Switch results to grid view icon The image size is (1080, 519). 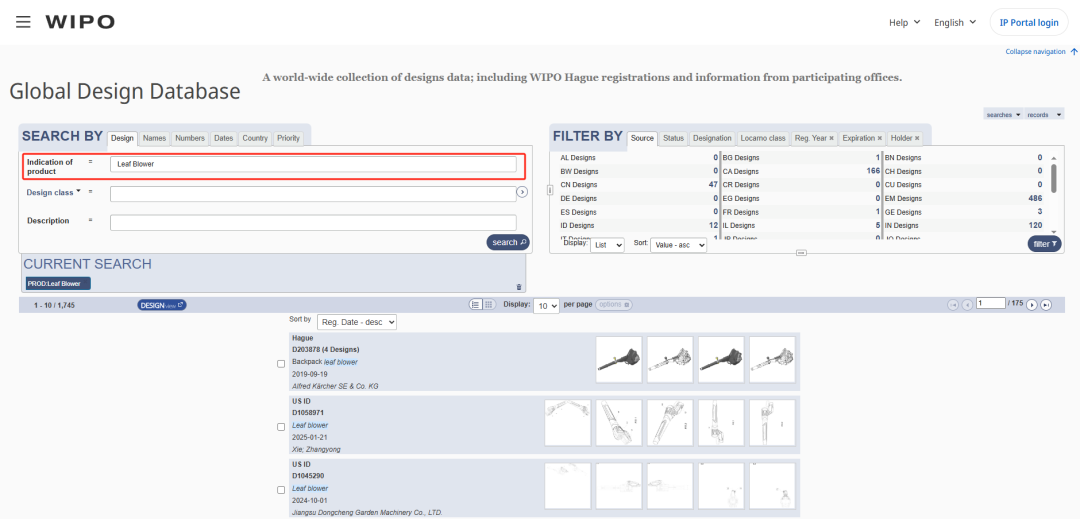[489, 304]
